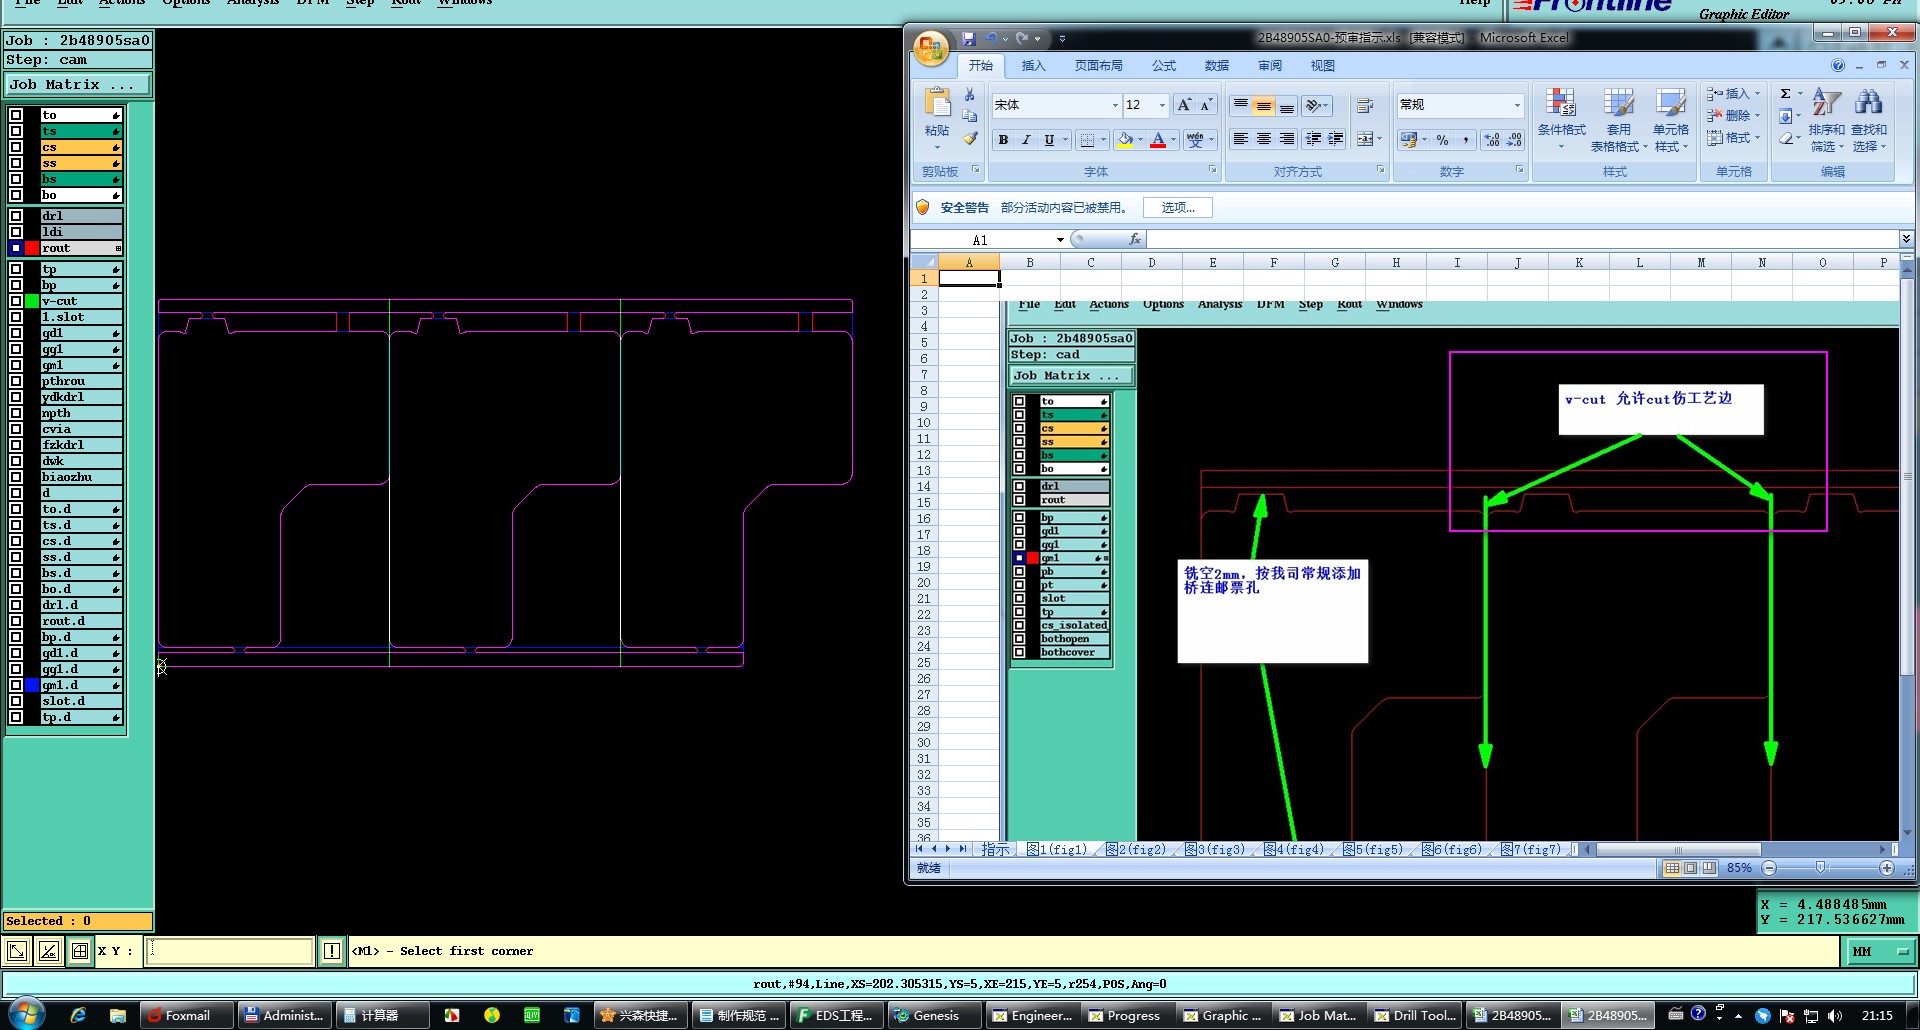Expand the fill color dropdown arrow
Viewport: 1920px width, 1030px height.
(1139, 140)
